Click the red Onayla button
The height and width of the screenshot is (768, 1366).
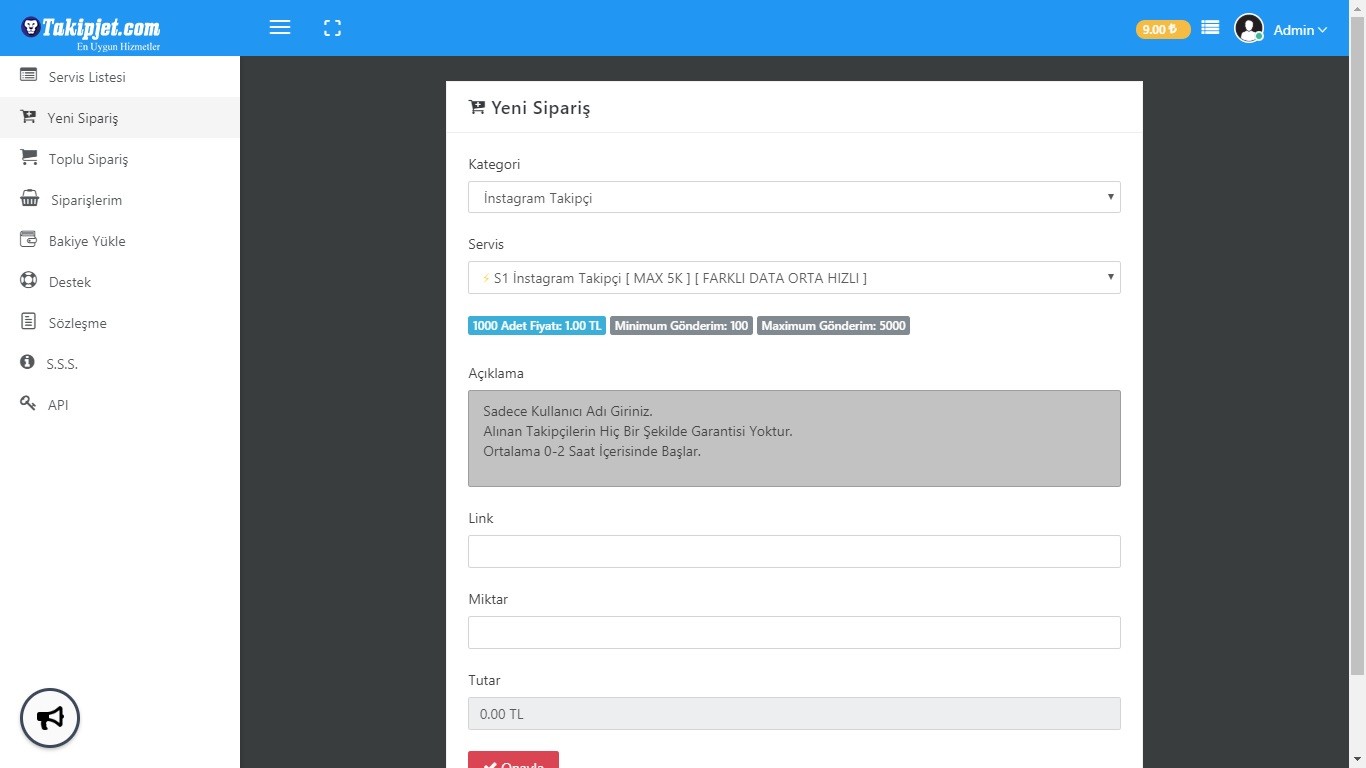pos(513,760)
